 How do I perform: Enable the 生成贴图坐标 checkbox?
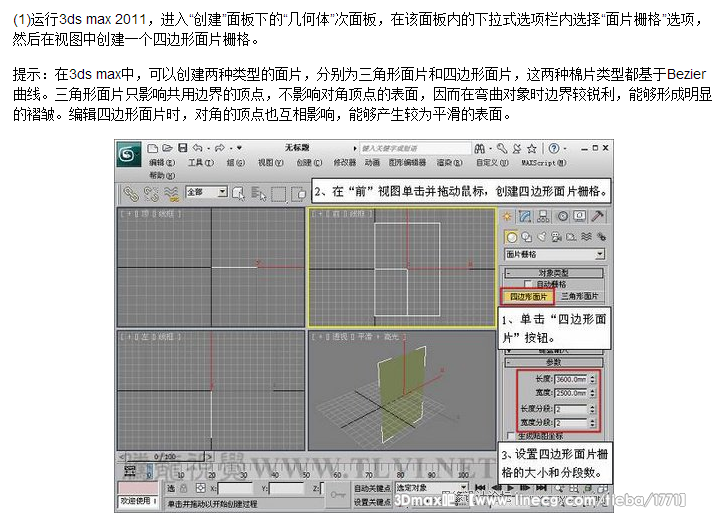510,436
